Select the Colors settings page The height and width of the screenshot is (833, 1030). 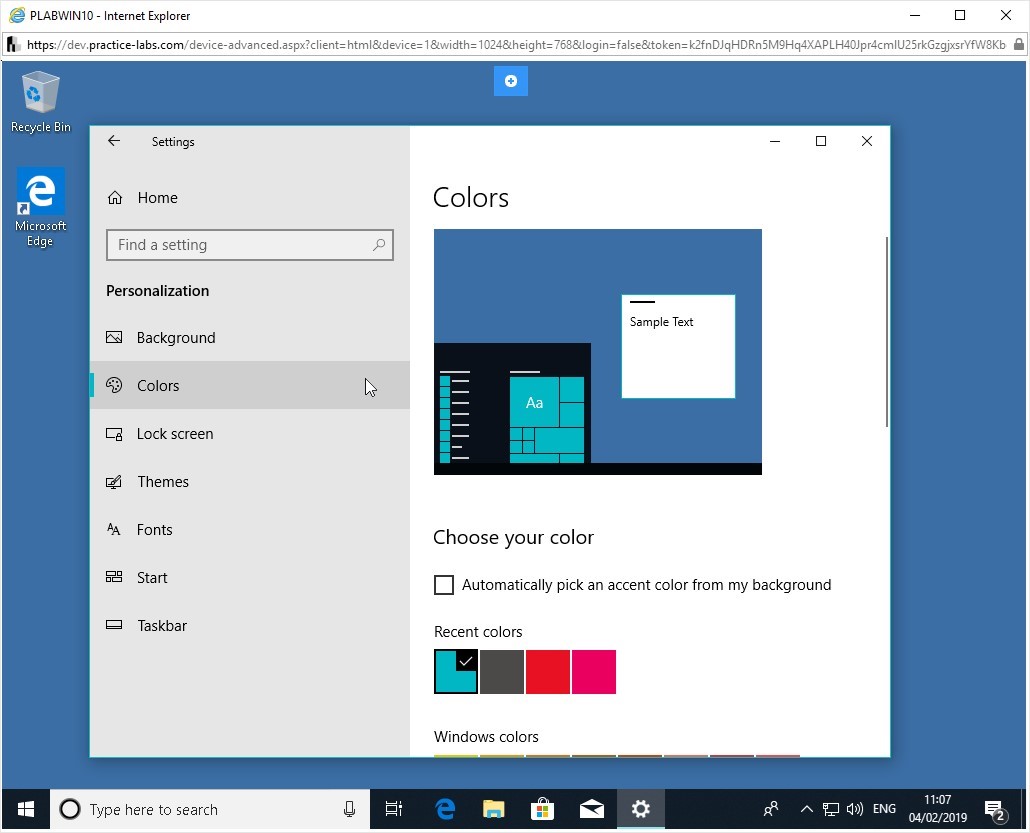tap(250, 386)
